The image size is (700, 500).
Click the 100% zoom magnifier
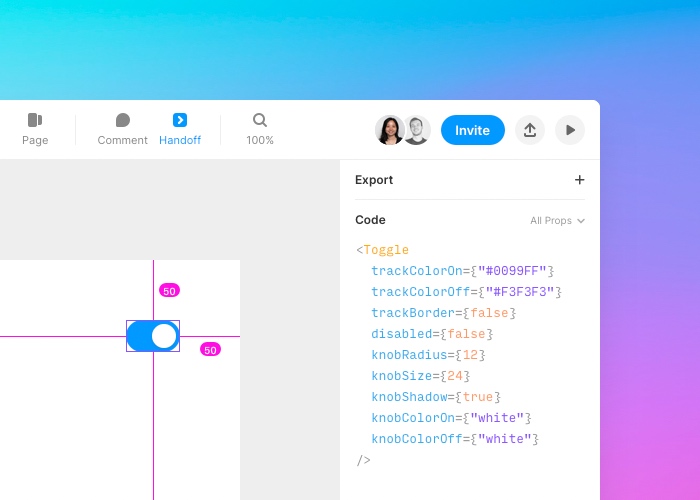coord(260,129)
